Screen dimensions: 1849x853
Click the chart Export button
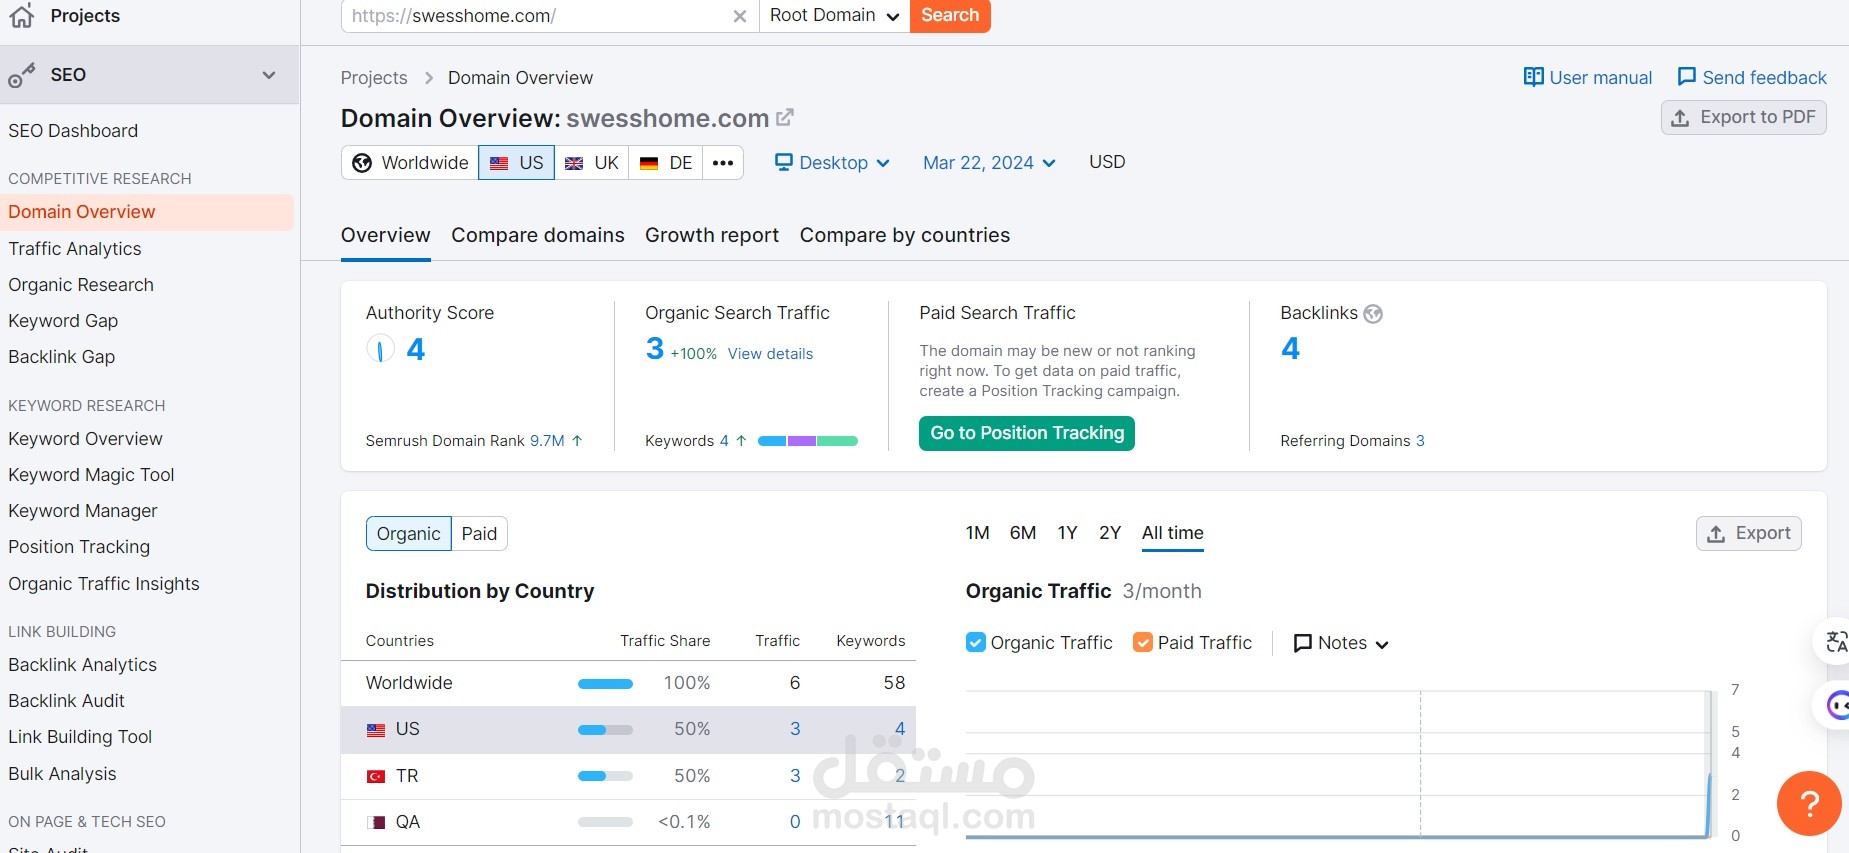click(1749, 533)
